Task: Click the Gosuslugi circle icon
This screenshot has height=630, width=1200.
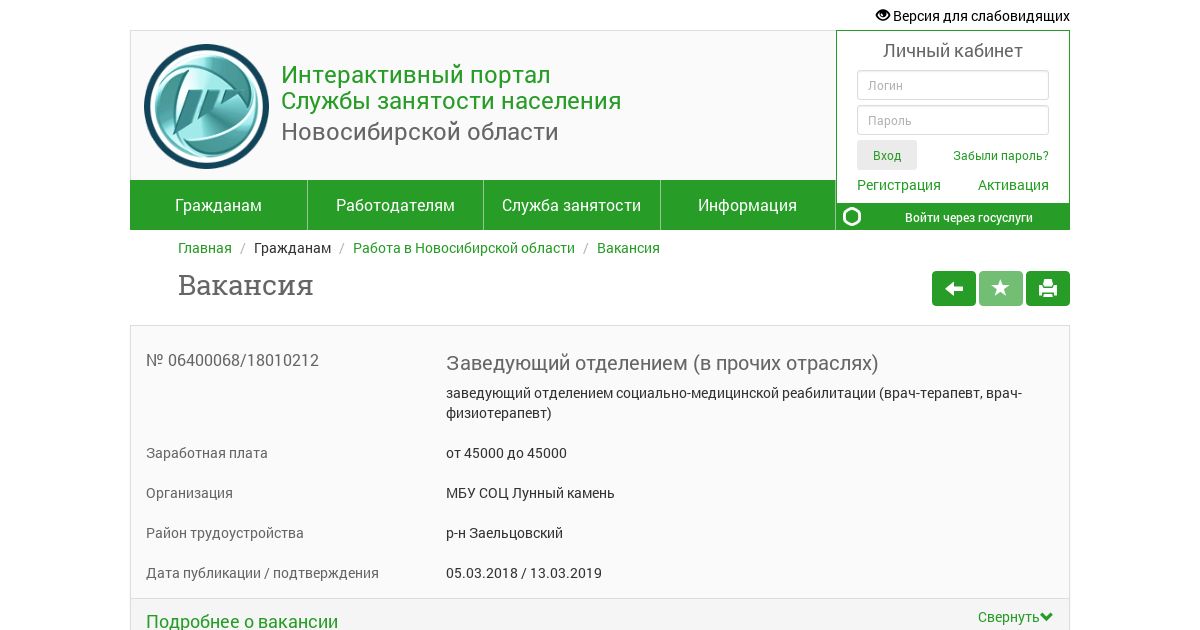Action: point(852,217)
